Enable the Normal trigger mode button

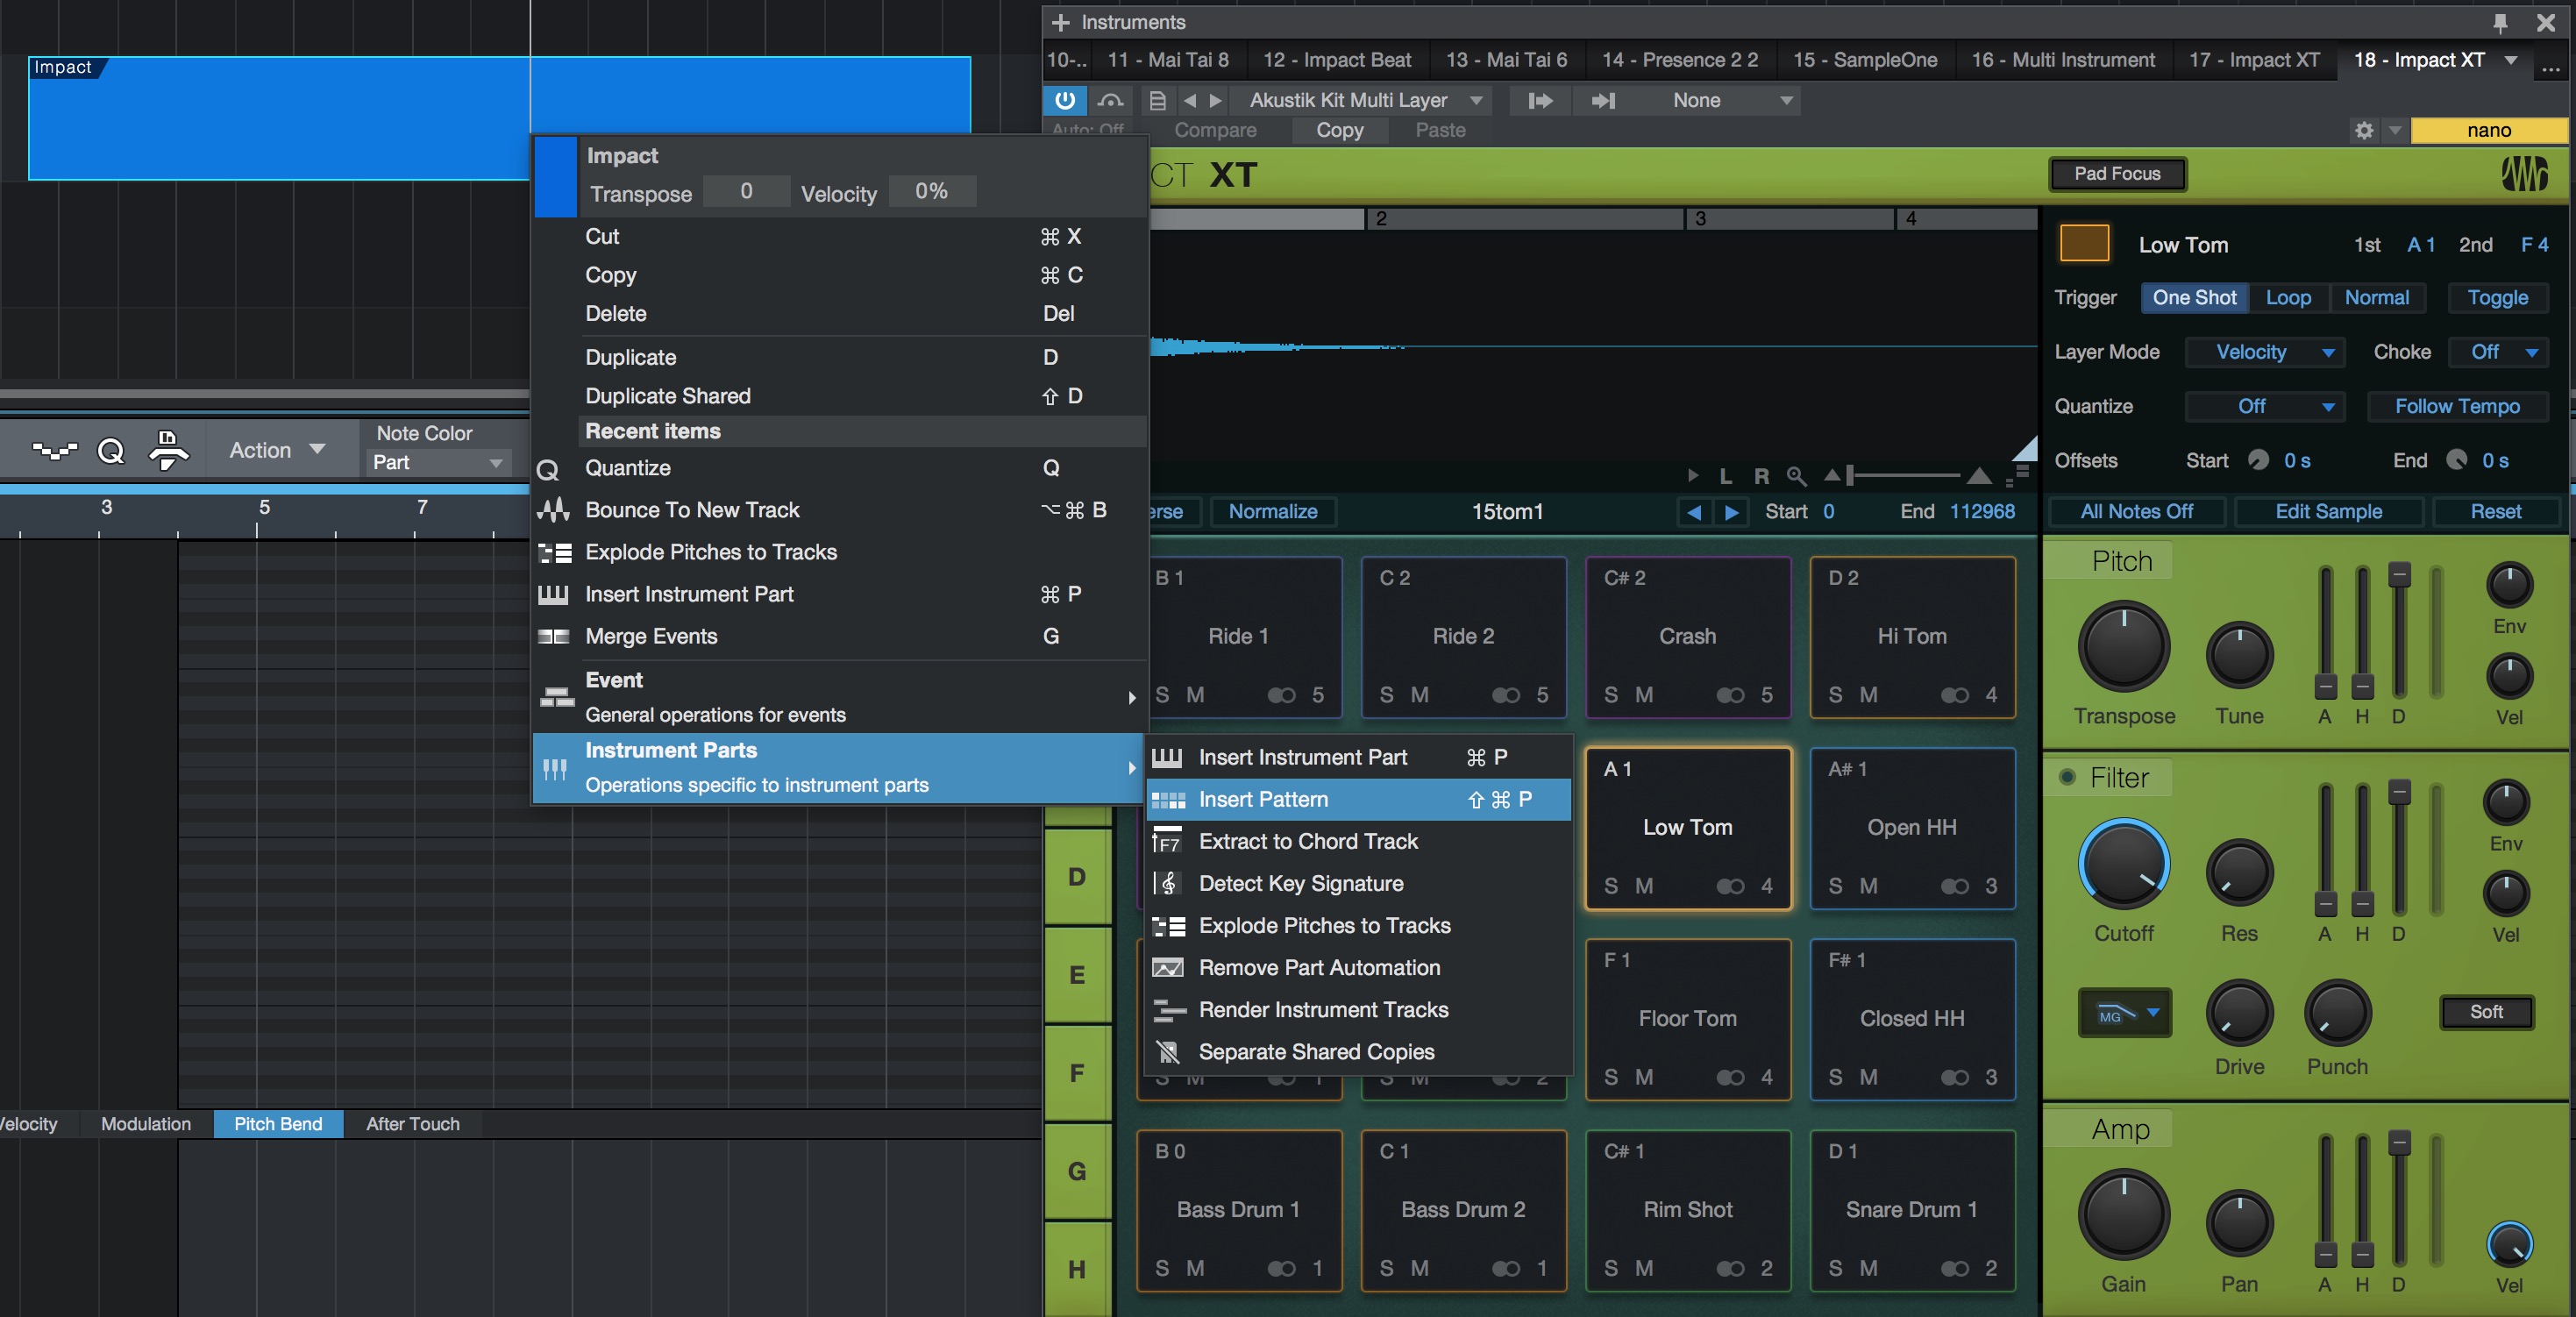click(x=2376, y=295)
